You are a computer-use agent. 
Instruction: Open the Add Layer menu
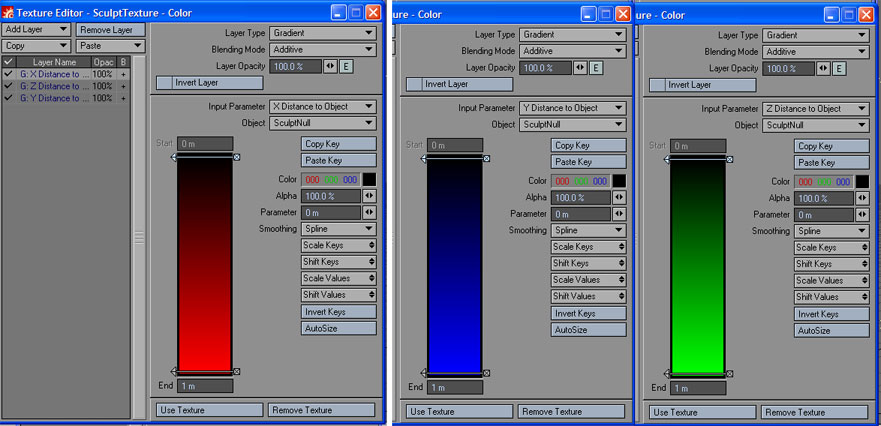click(x=37, y=30)
